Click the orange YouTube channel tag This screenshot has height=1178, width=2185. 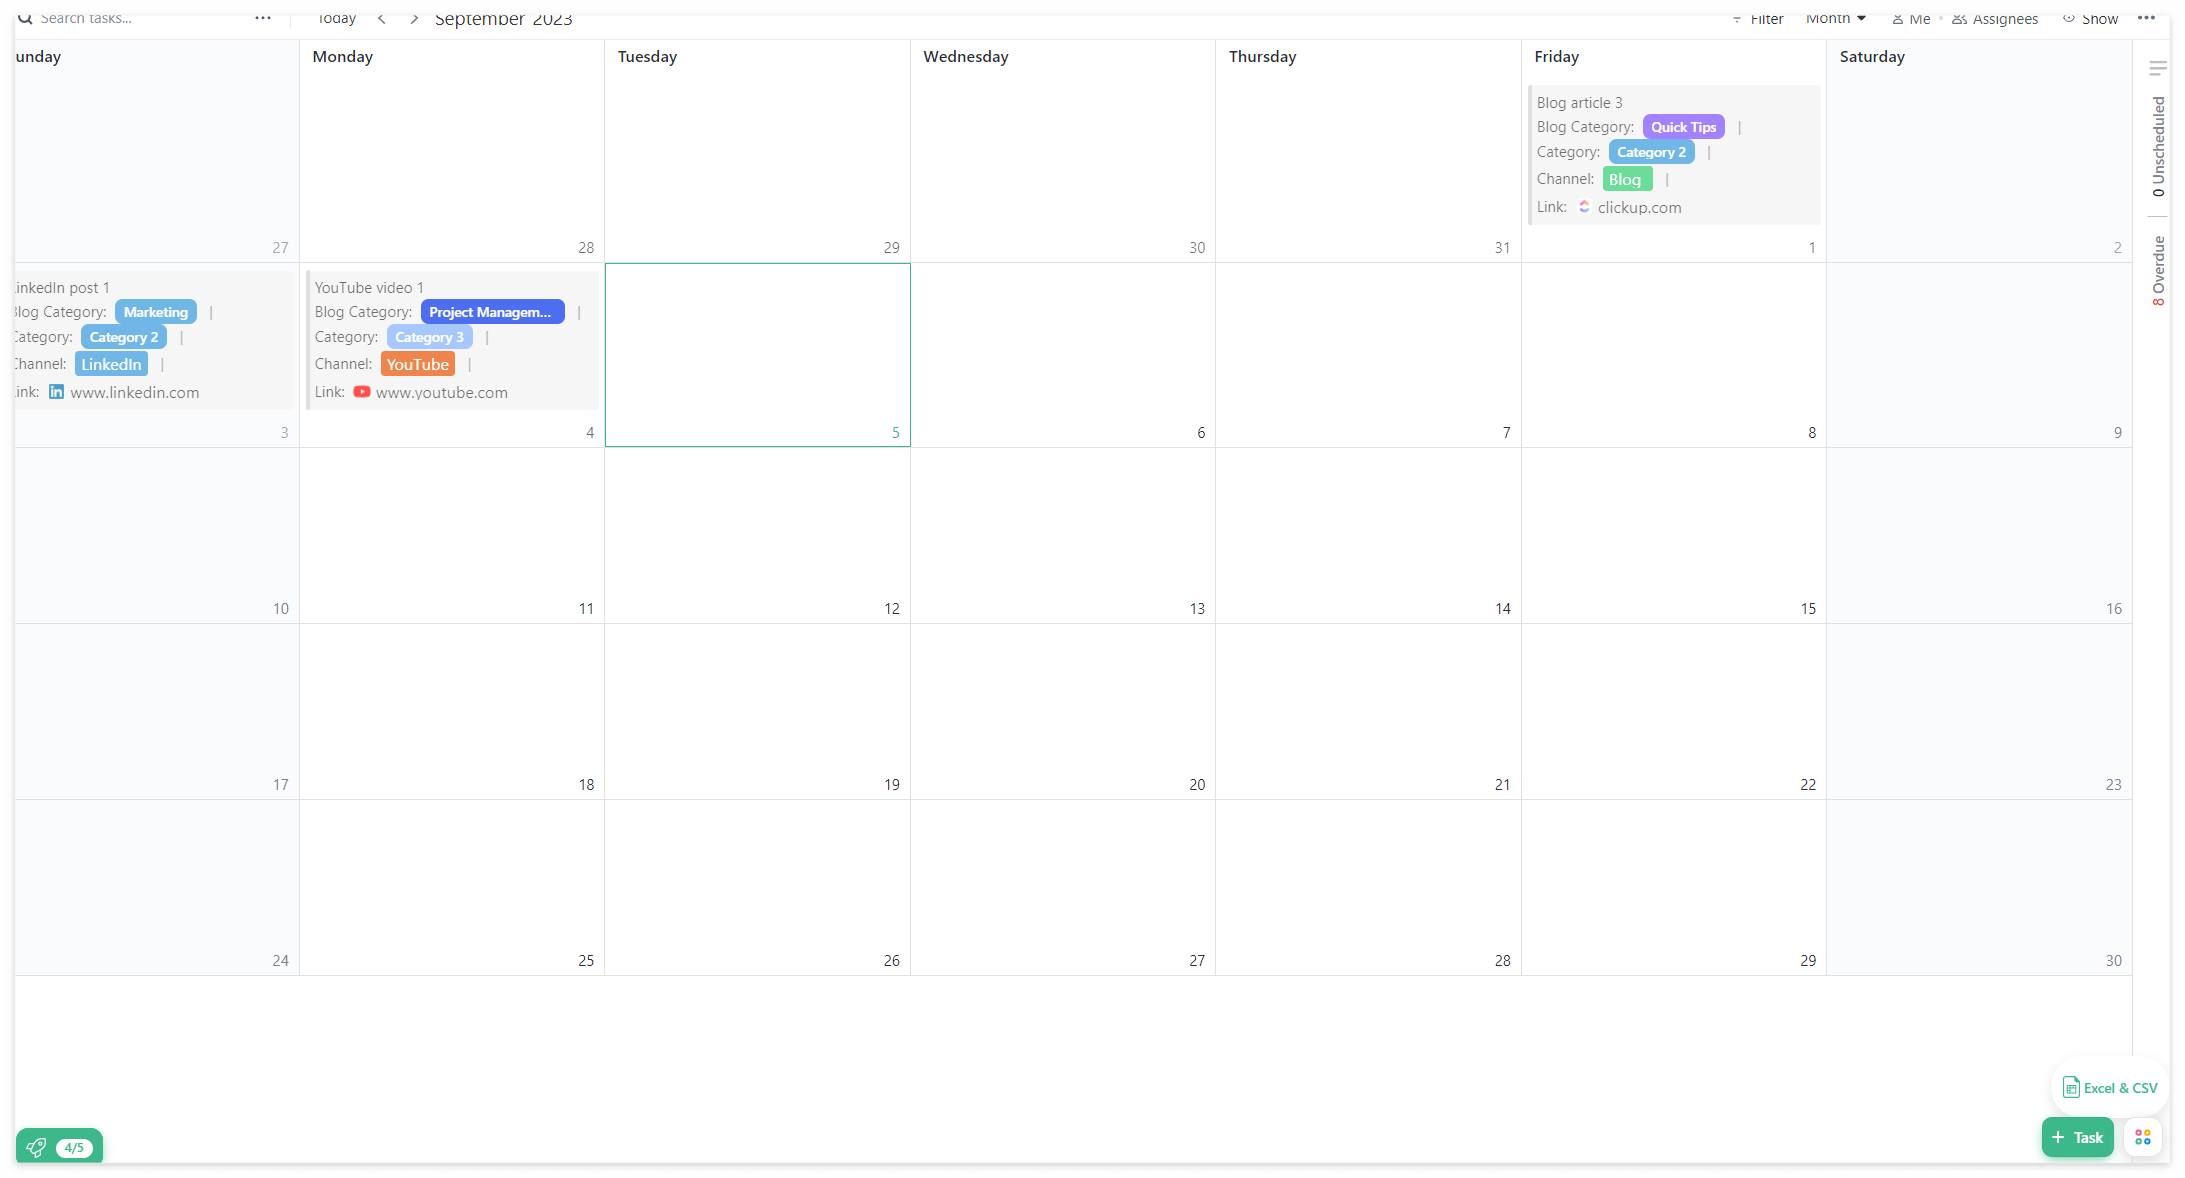tap(417, 364)
